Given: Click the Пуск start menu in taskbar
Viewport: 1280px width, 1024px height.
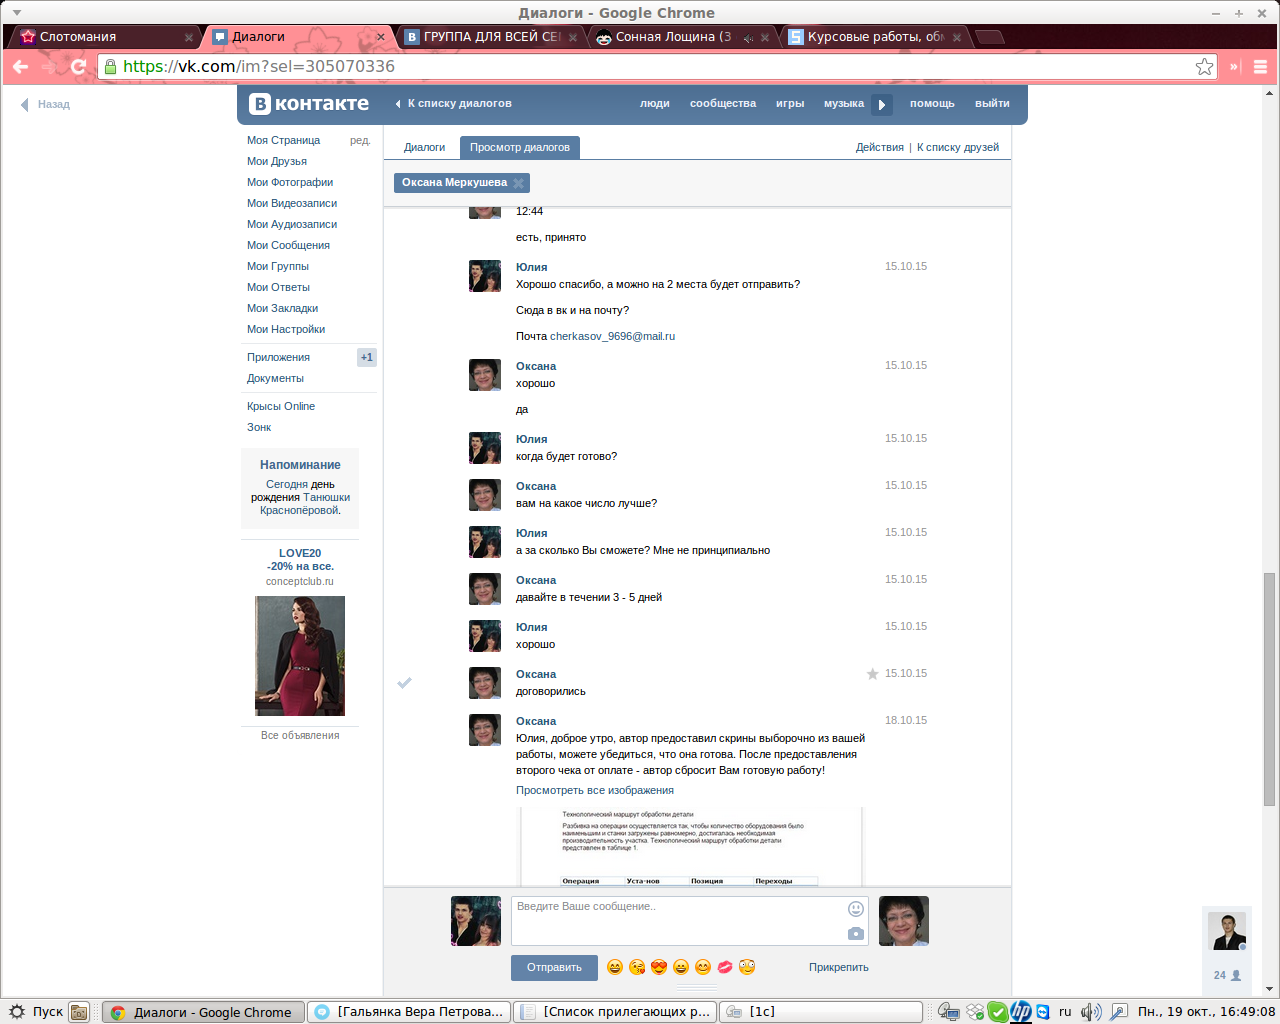Looking at the screenshot, I should [x=36, y=1012].
